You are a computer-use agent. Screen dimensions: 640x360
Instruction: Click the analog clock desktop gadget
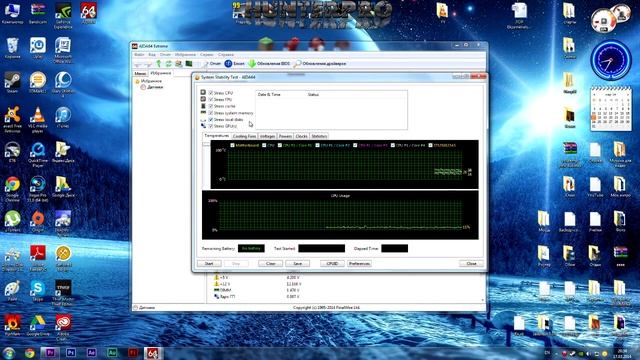(x=611, y=60)
